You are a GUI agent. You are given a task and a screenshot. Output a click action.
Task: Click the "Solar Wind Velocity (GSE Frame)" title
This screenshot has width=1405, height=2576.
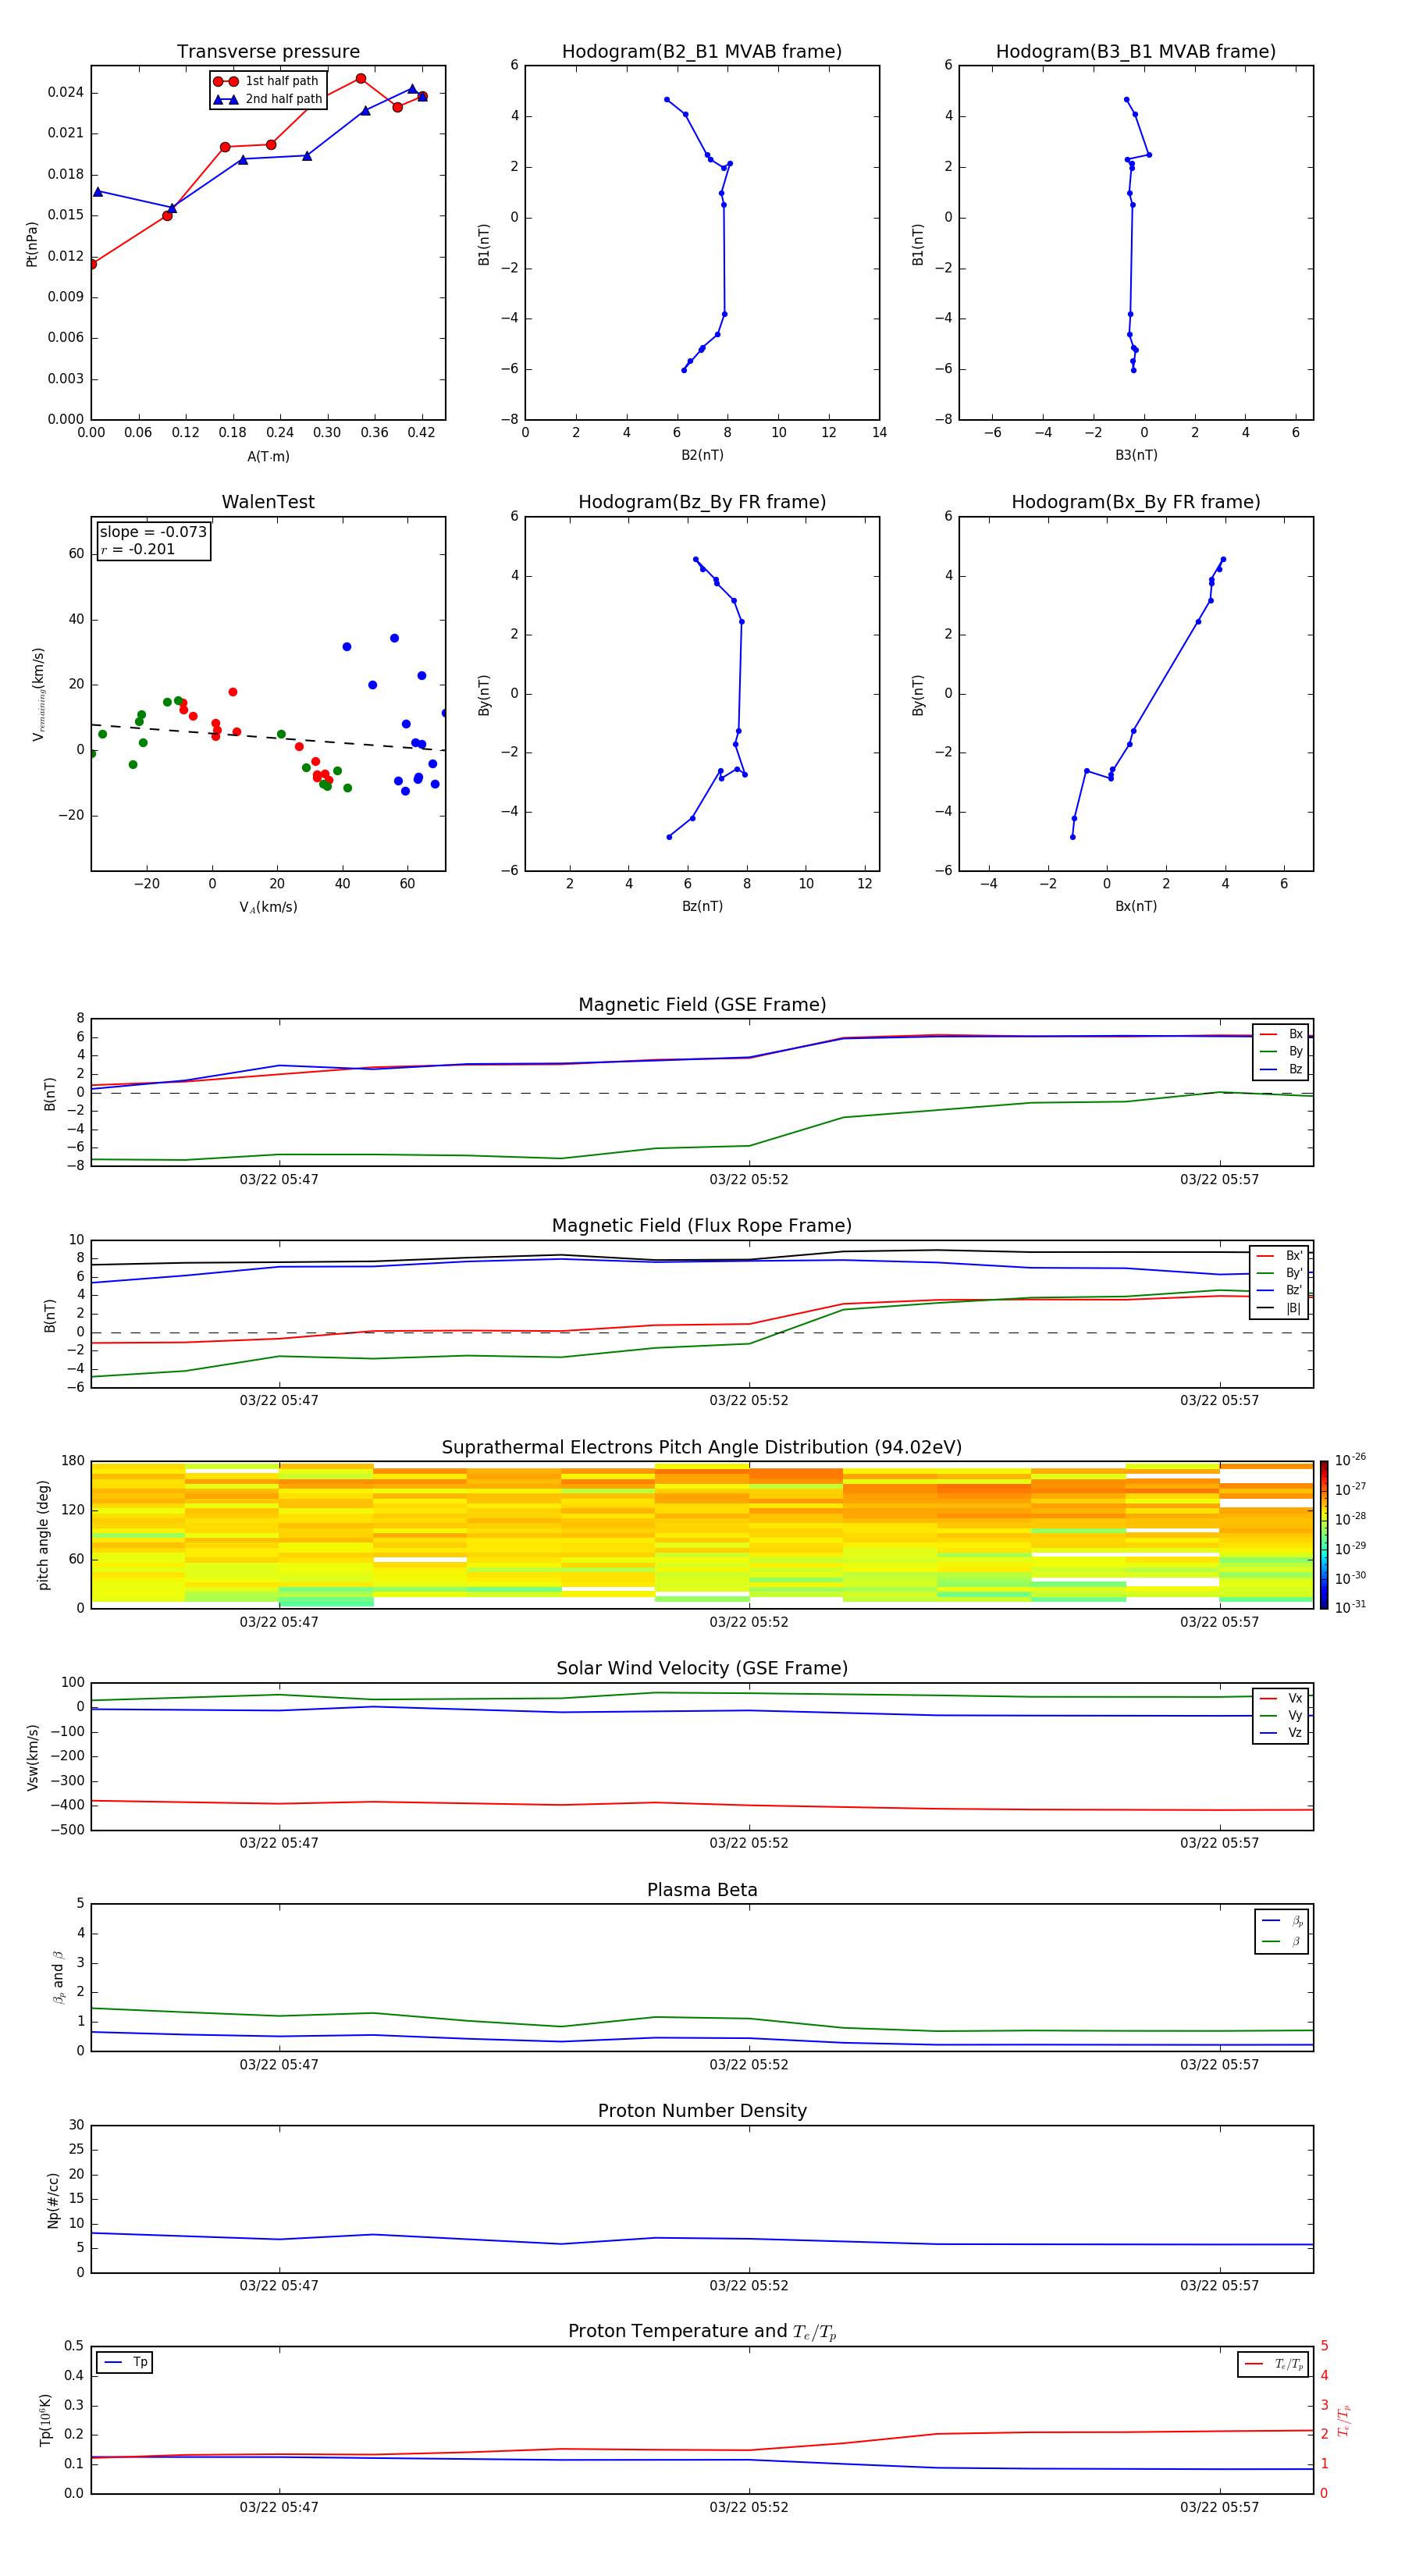point(702,1669)
